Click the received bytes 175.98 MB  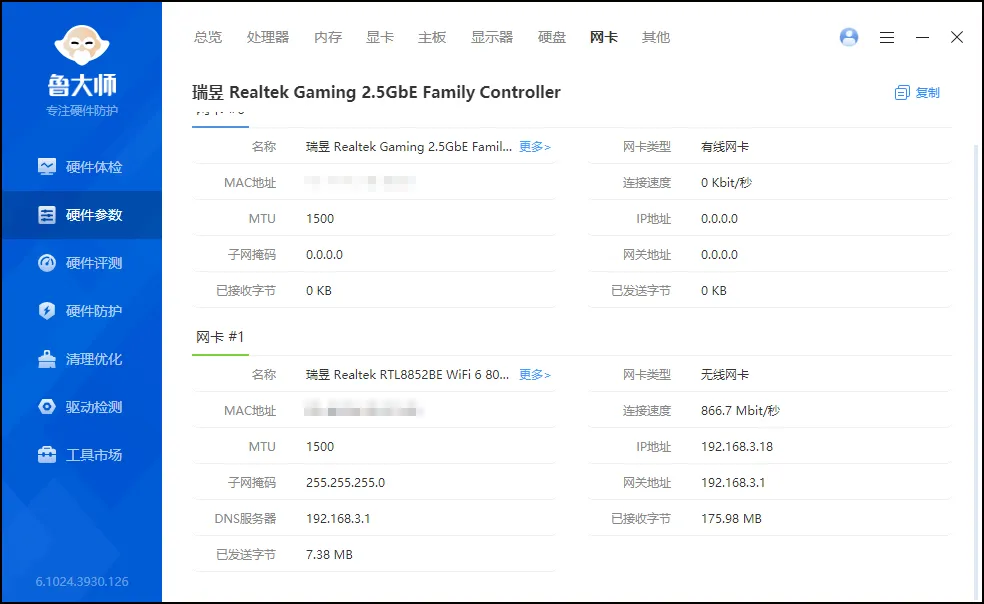point(731,518)
